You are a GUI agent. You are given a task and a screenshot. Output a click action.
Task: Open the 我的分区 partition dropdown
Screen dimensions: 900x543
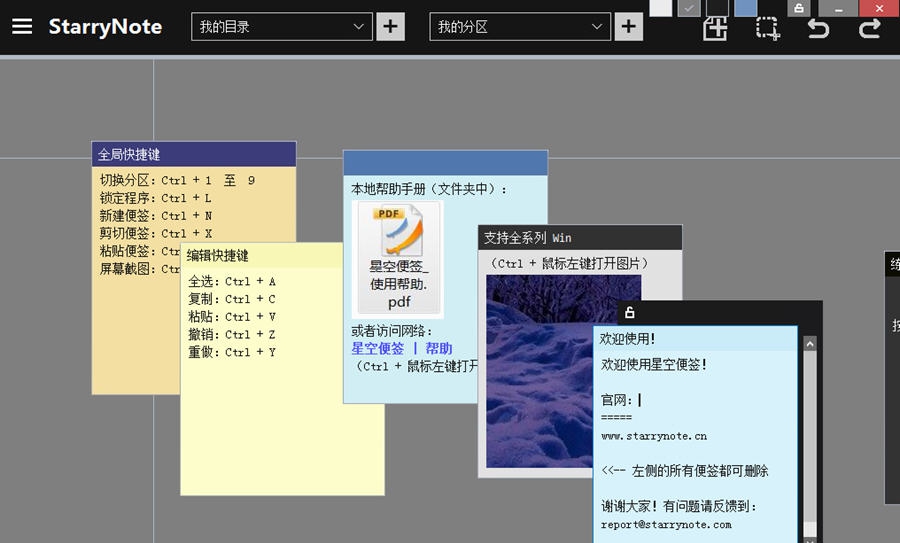[520, 26]
